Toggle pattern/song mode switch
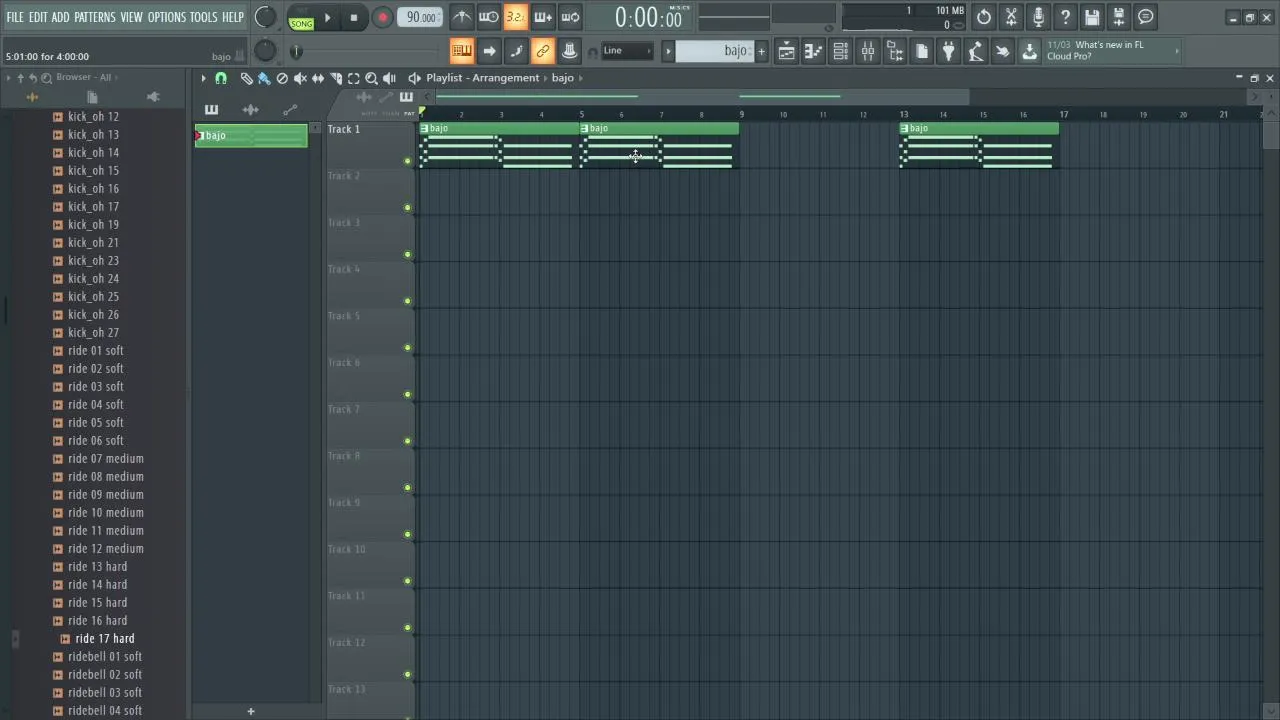1280x720 pixels. pyautogui.click(x=301, y=18)
